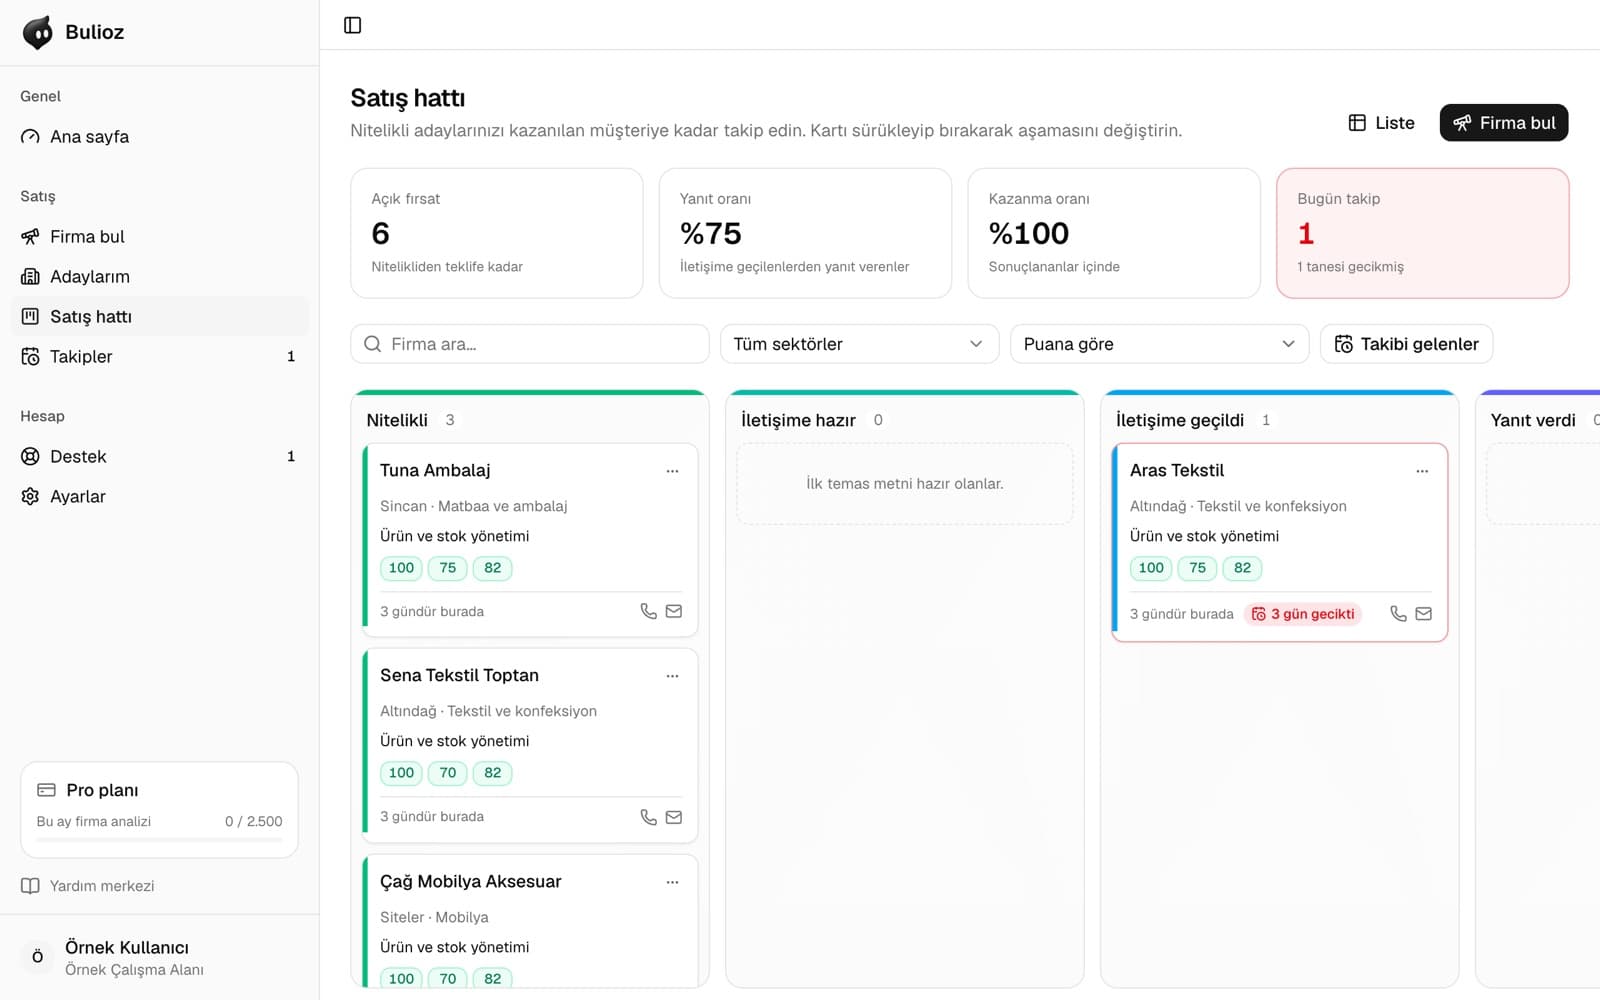Toggle the Takibi gelenler filter
1600x1000 pixels.
(1406, 344)
